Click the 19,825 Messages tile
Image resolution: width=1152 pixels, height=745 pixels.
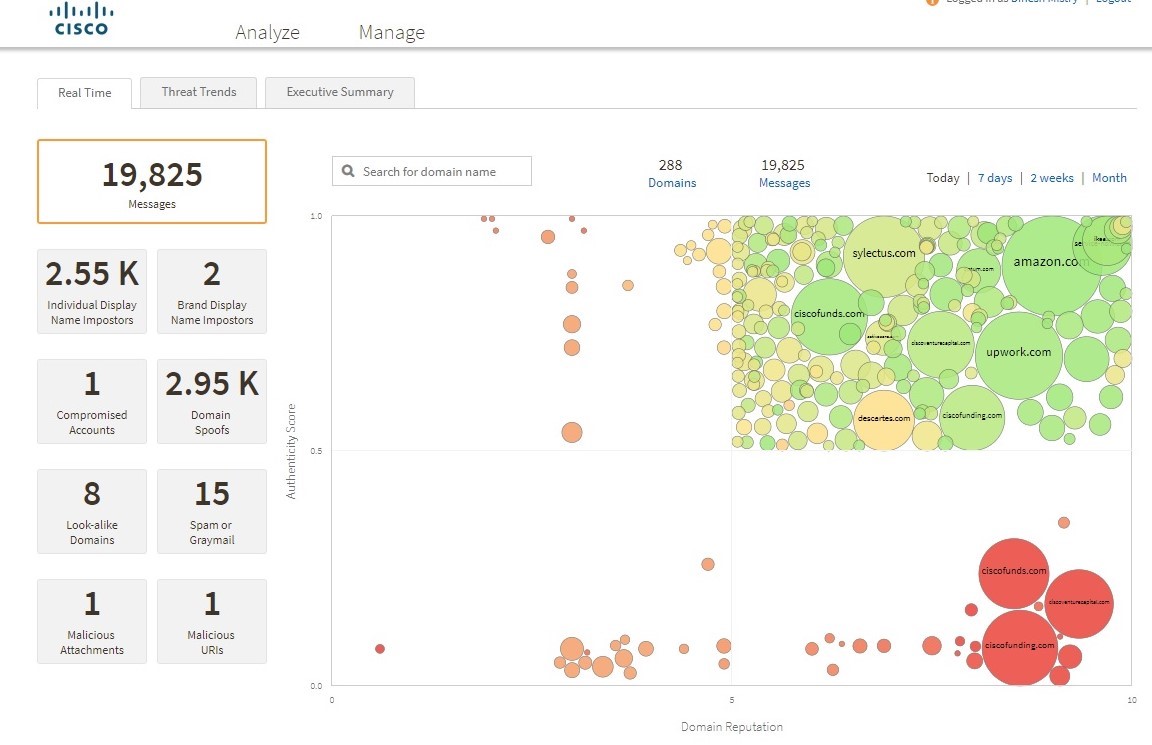(152, 181)
